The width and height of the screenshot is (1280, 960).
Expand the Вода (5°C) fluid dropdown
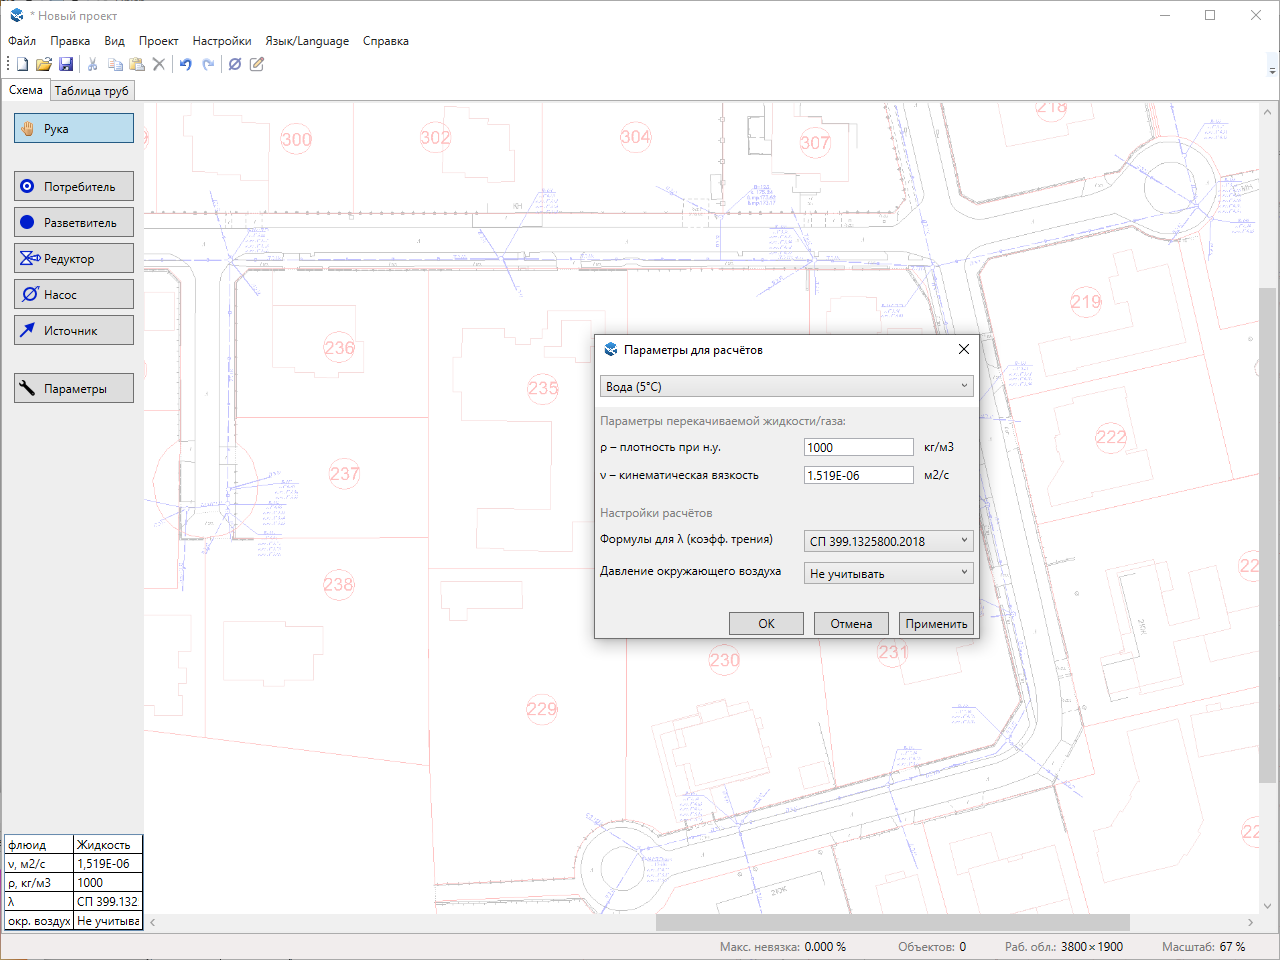pos(787,387)
